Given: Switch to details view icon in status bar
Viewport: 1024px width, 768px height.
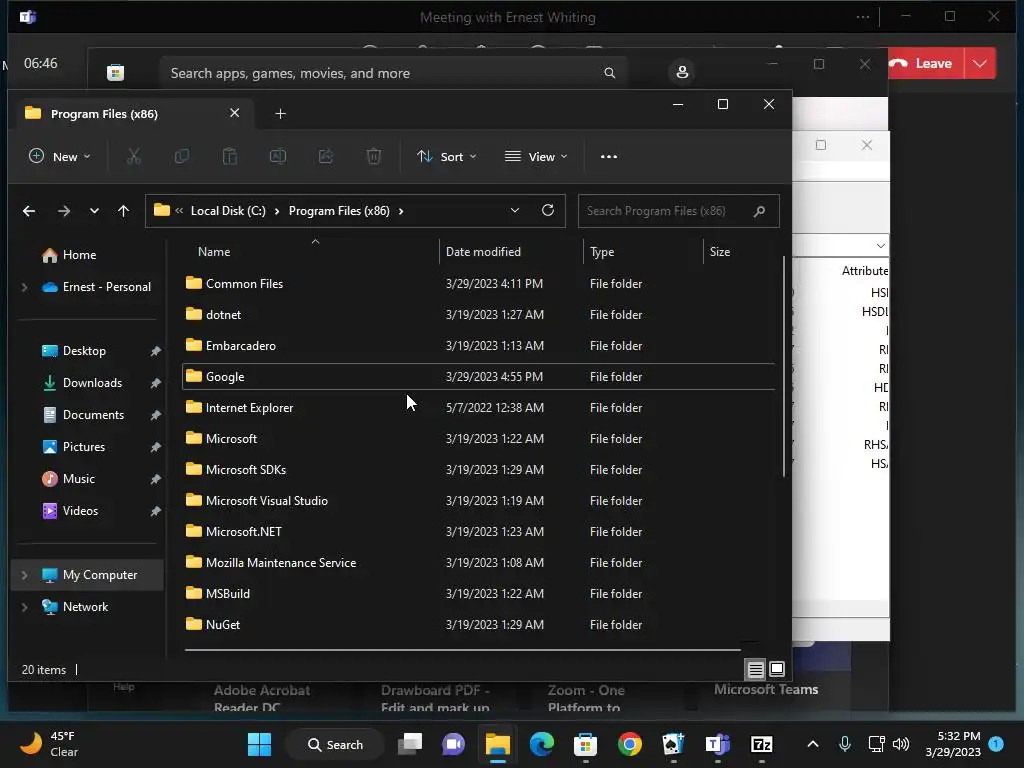Looking at the screenshot, I should pyautogui.click(x=756, y=669).
